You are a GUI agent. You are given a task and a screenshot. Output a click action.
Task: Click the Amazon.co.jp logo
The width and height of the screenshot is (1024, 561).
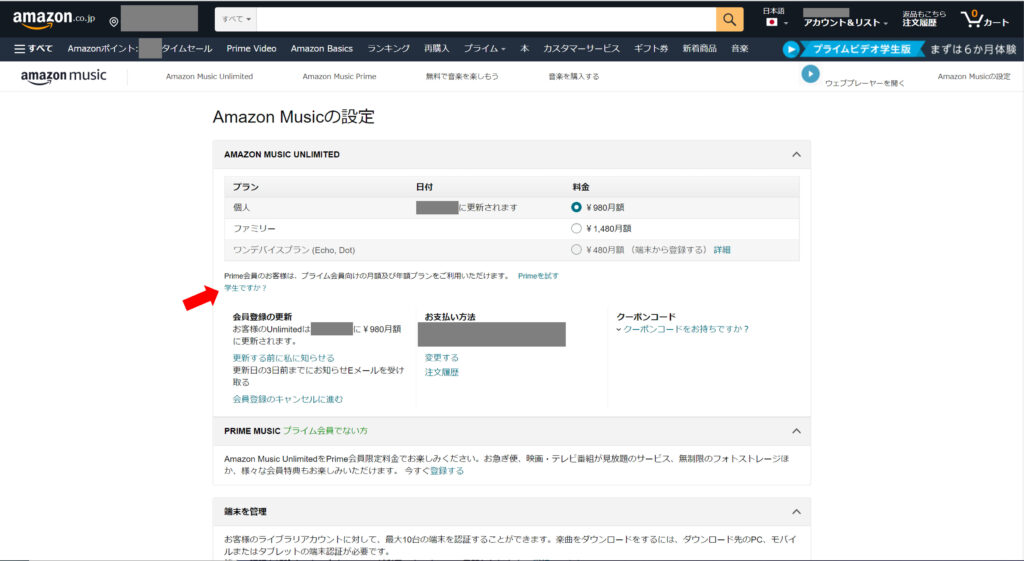54,20
